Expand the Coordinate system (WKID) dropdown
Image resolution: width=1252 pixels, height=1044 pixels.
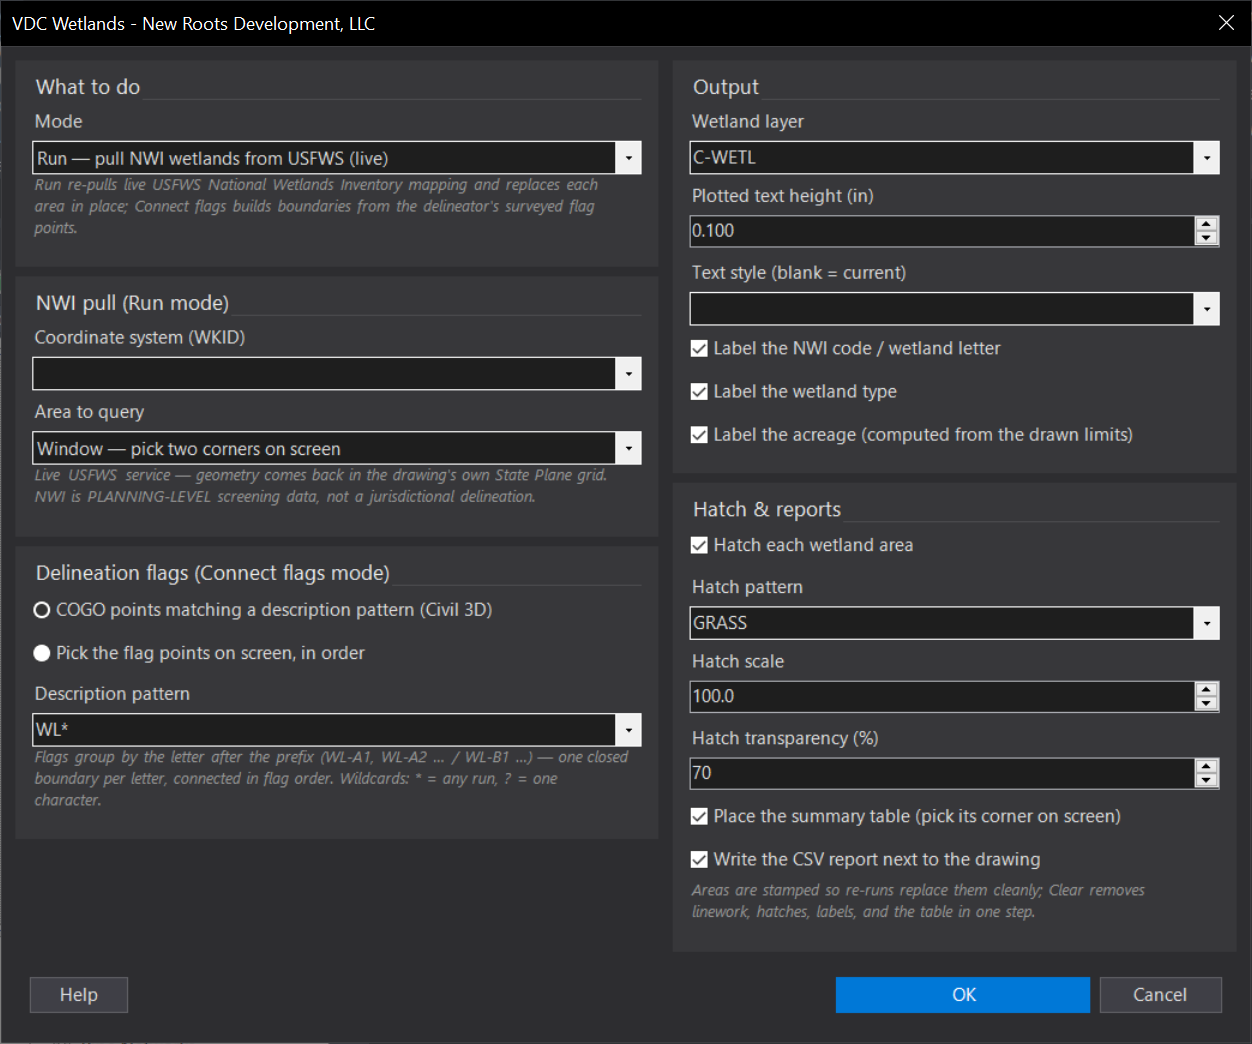pyautogui.click(x=628, y=374)
